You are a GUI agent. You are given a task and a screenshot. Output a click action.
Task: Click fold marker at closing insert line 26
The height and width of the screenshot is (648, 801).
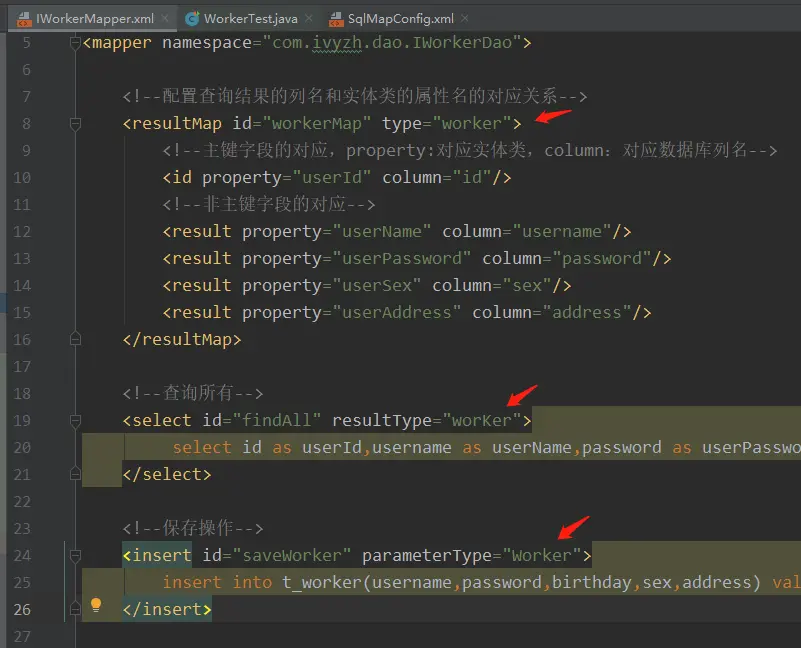pos(75,609)
